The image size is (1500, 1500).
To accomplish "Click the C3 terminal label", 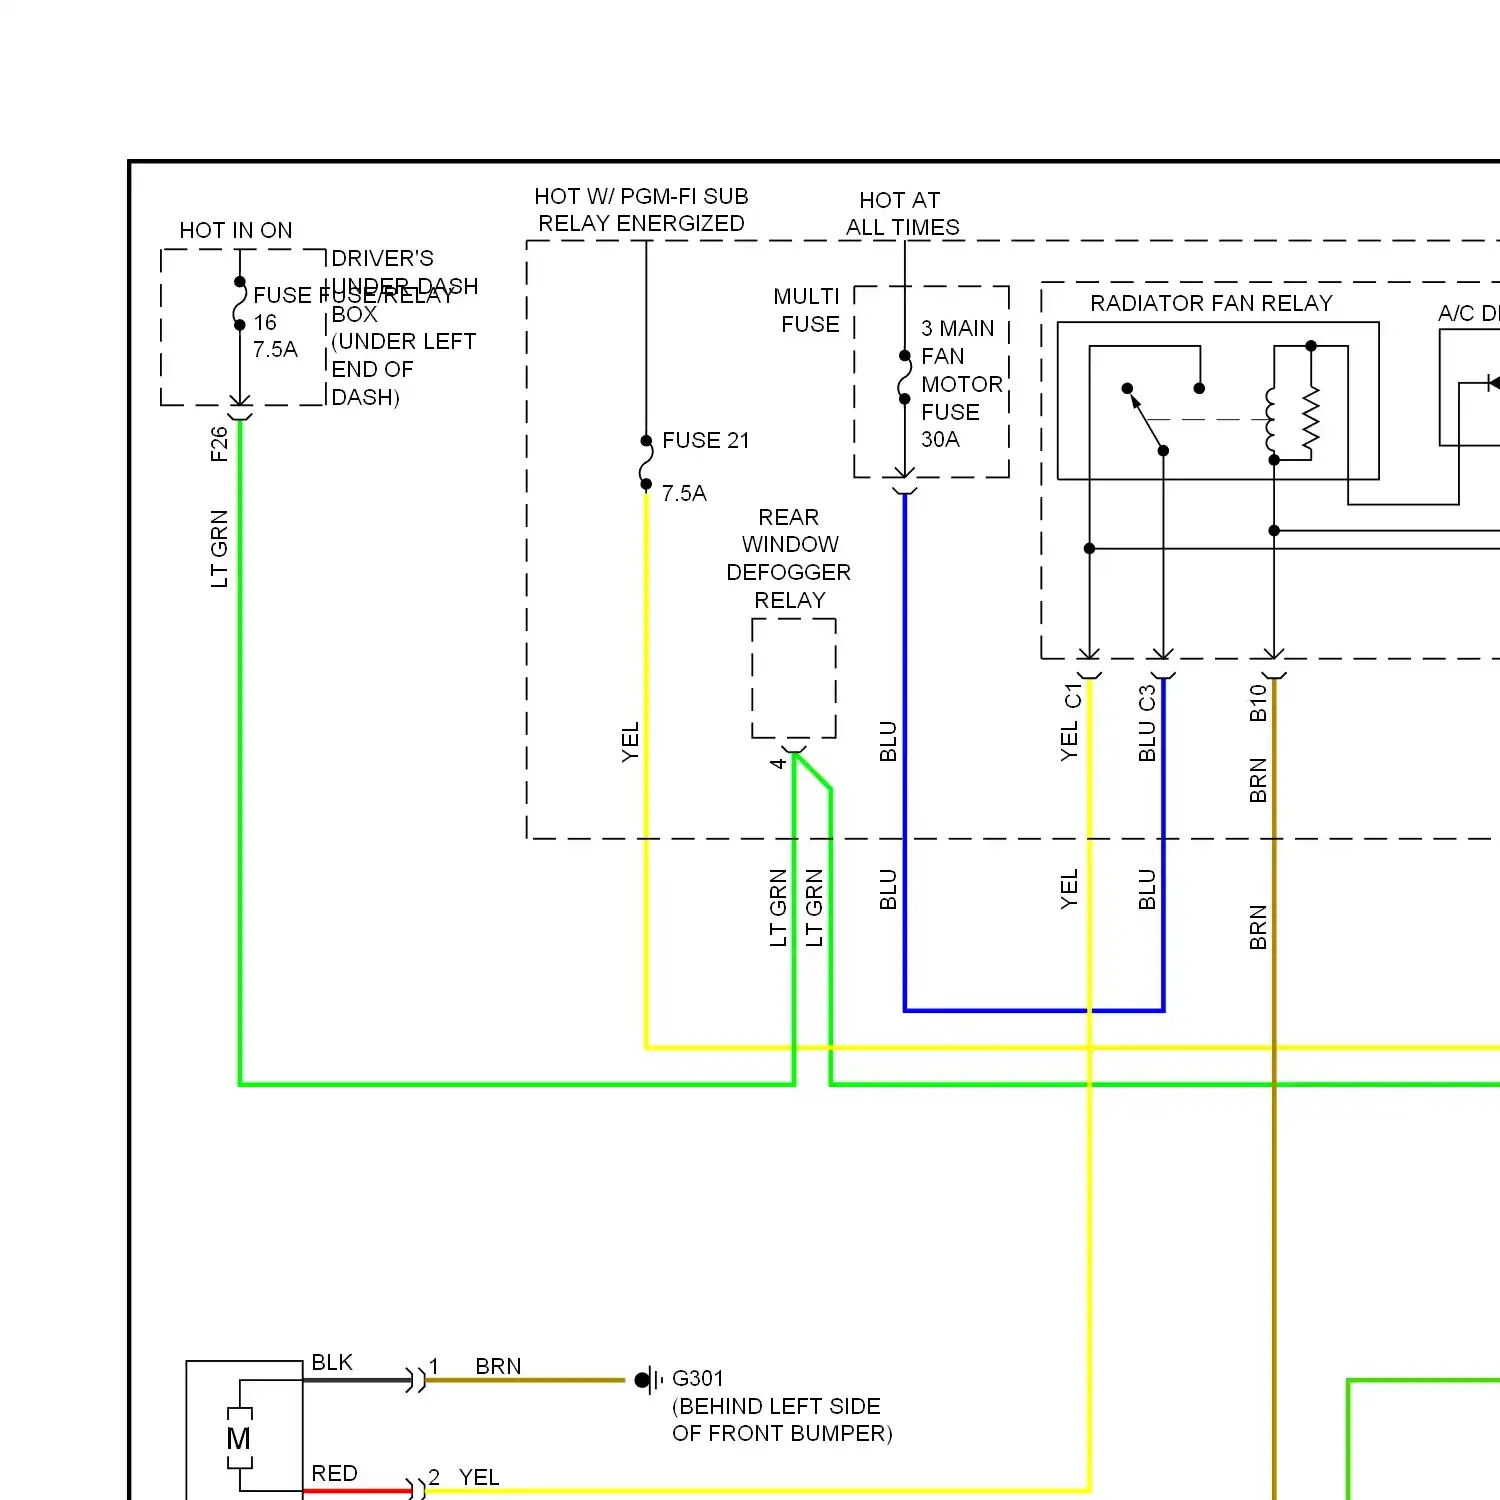I will pos(1147,698).
